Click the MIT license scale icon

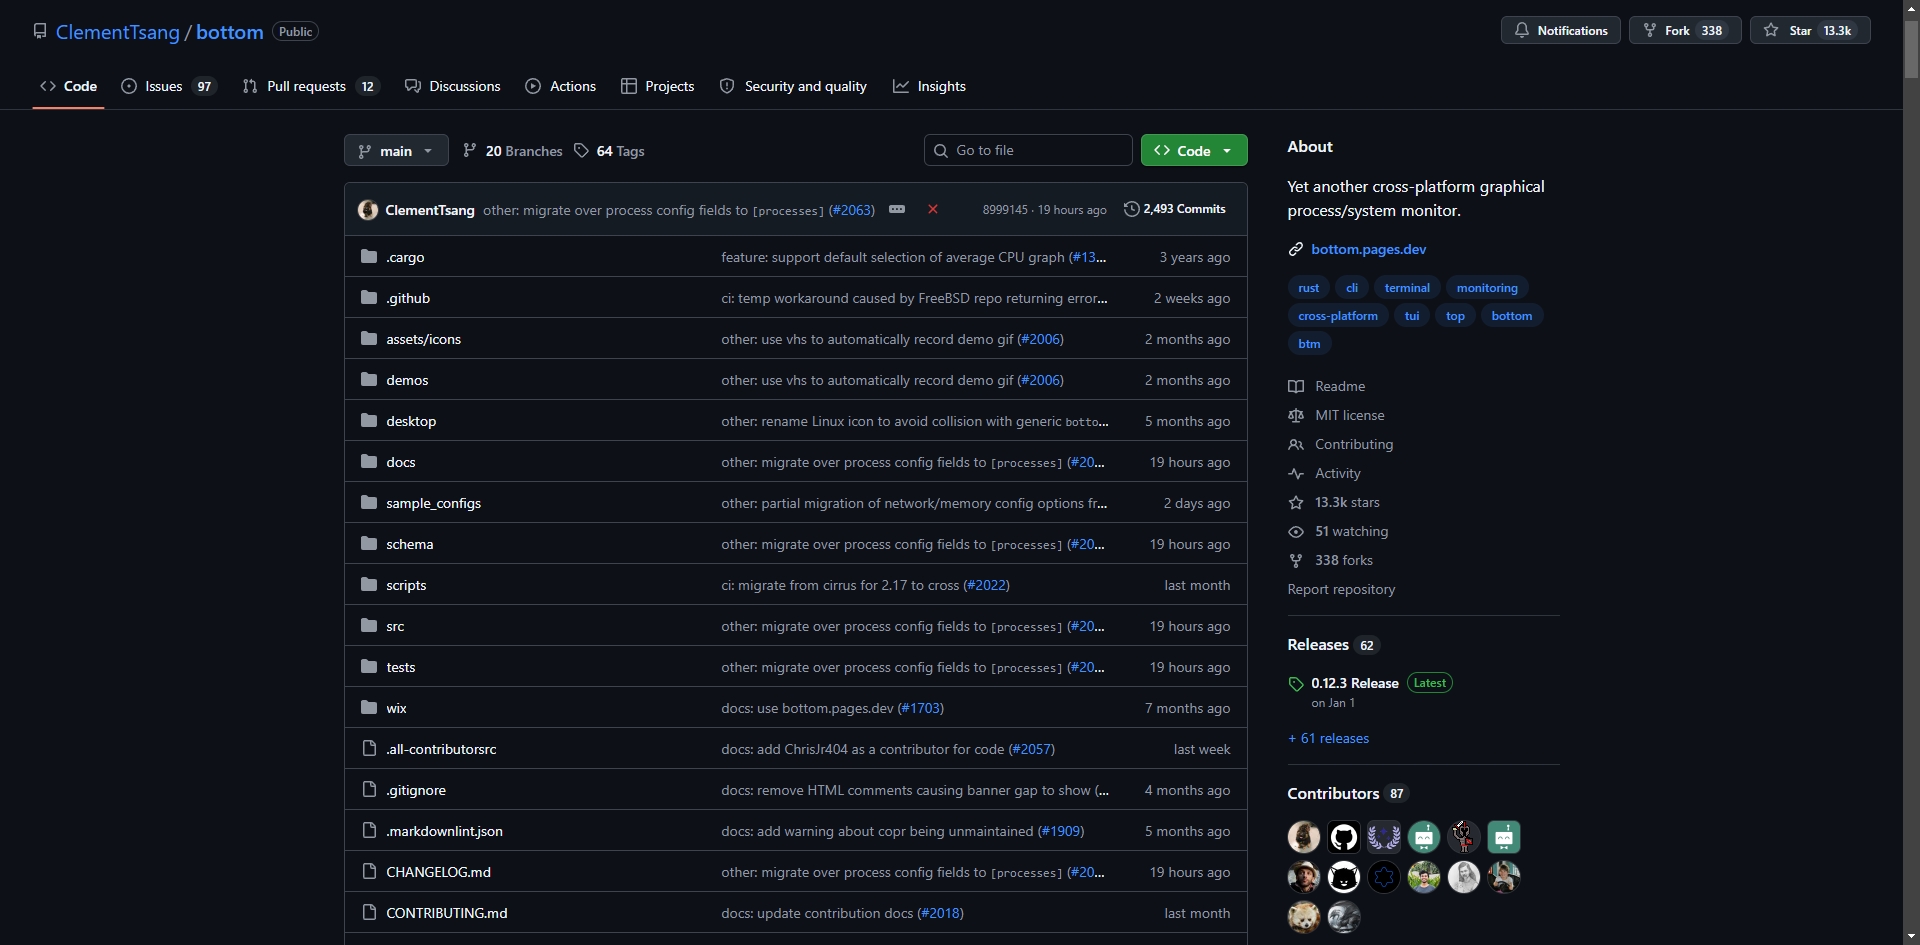coord(1296,416)
